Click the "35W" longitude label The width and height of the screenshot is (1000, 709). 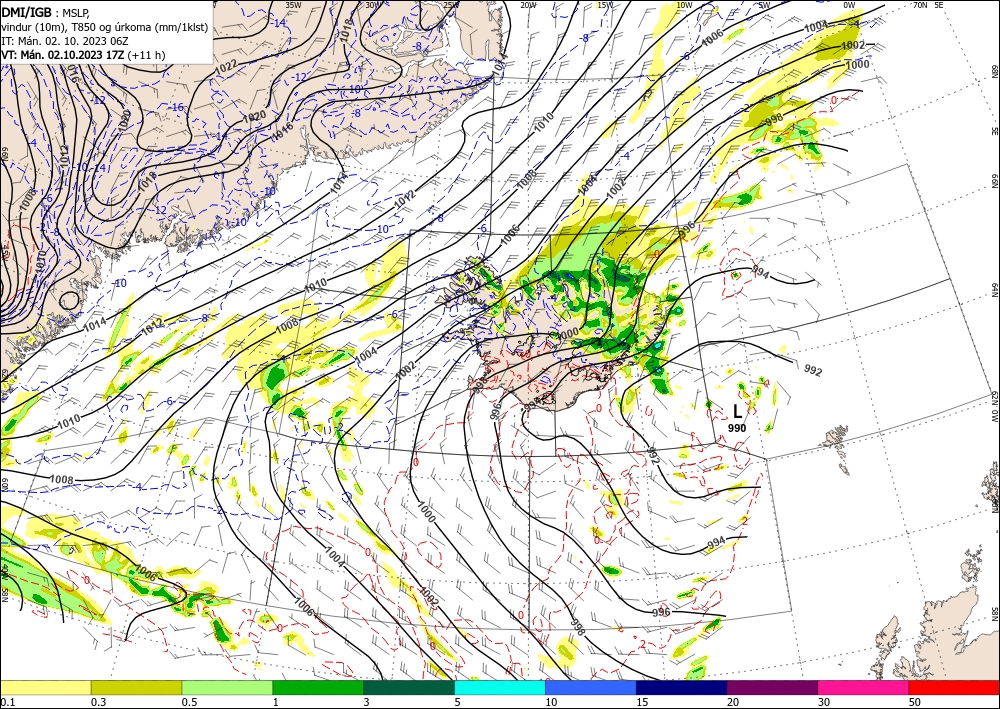[293, 5]
